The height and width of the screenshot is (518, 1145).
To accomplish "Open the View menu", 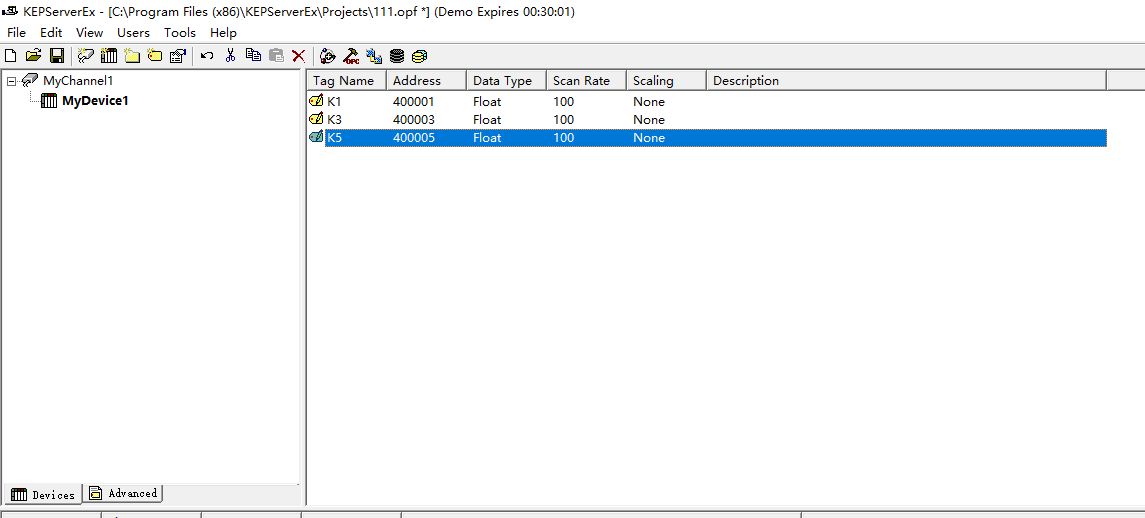I will point(90,33).
